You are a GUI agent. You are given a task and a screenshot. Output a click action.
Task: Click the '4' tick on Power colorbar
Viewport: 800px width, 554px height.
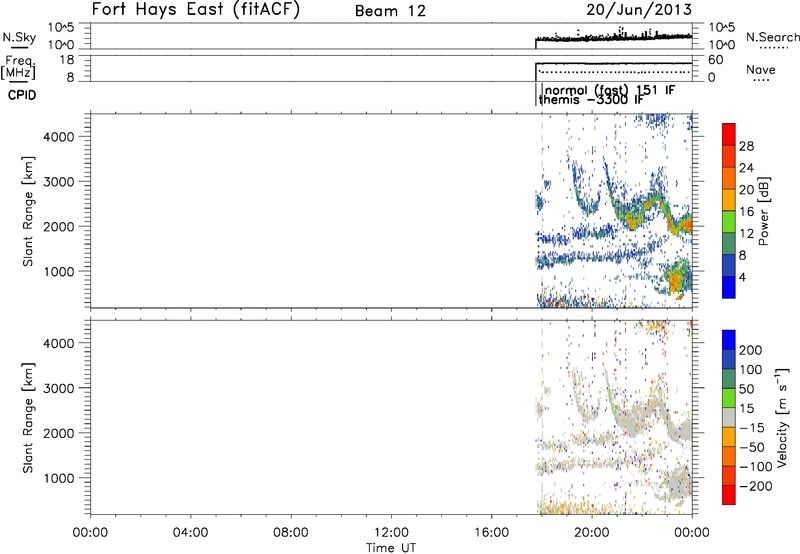click(742, 277)
